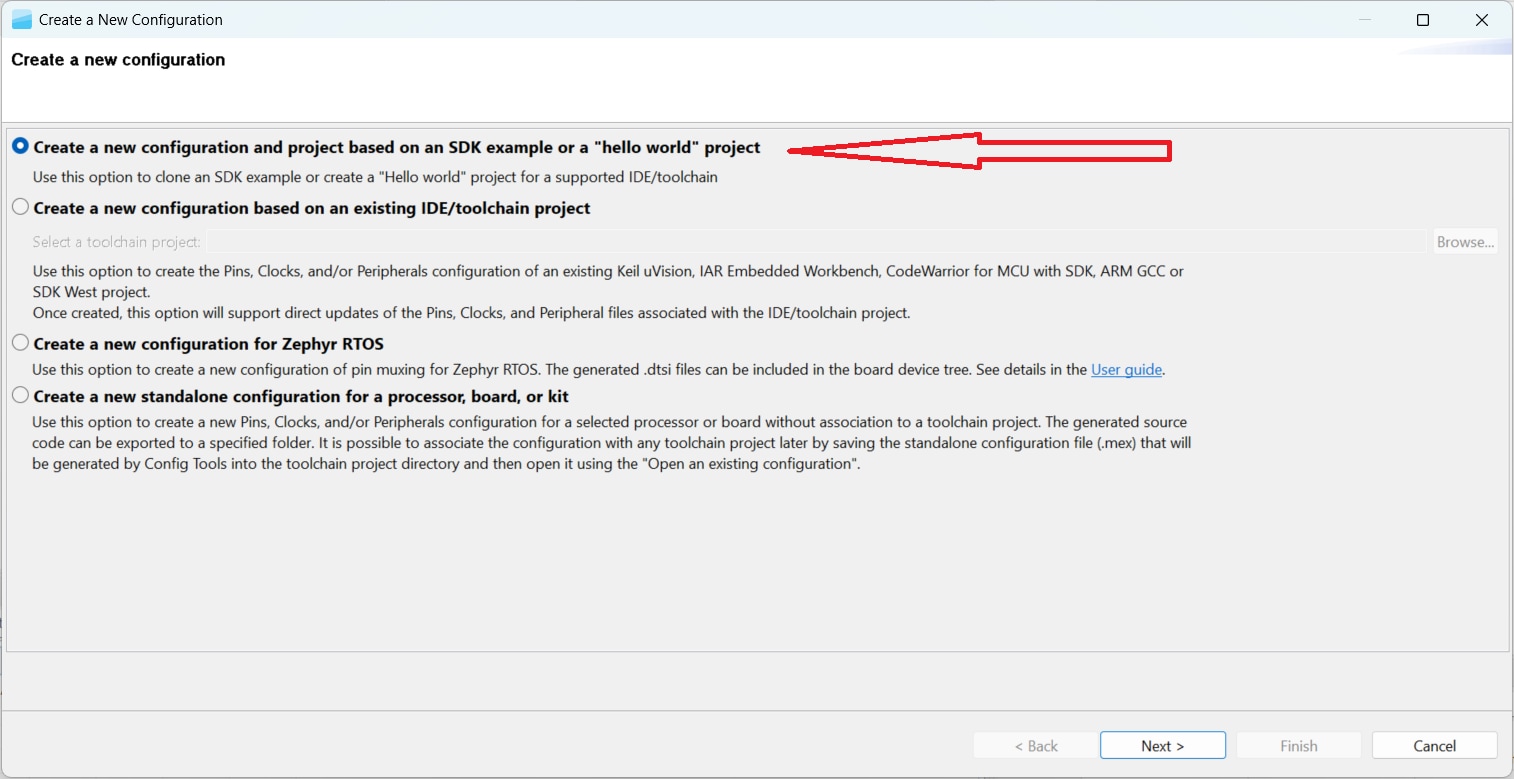Cancel the new configuration wizard
1514x779 pixels.
click(x=1434, y=745)
